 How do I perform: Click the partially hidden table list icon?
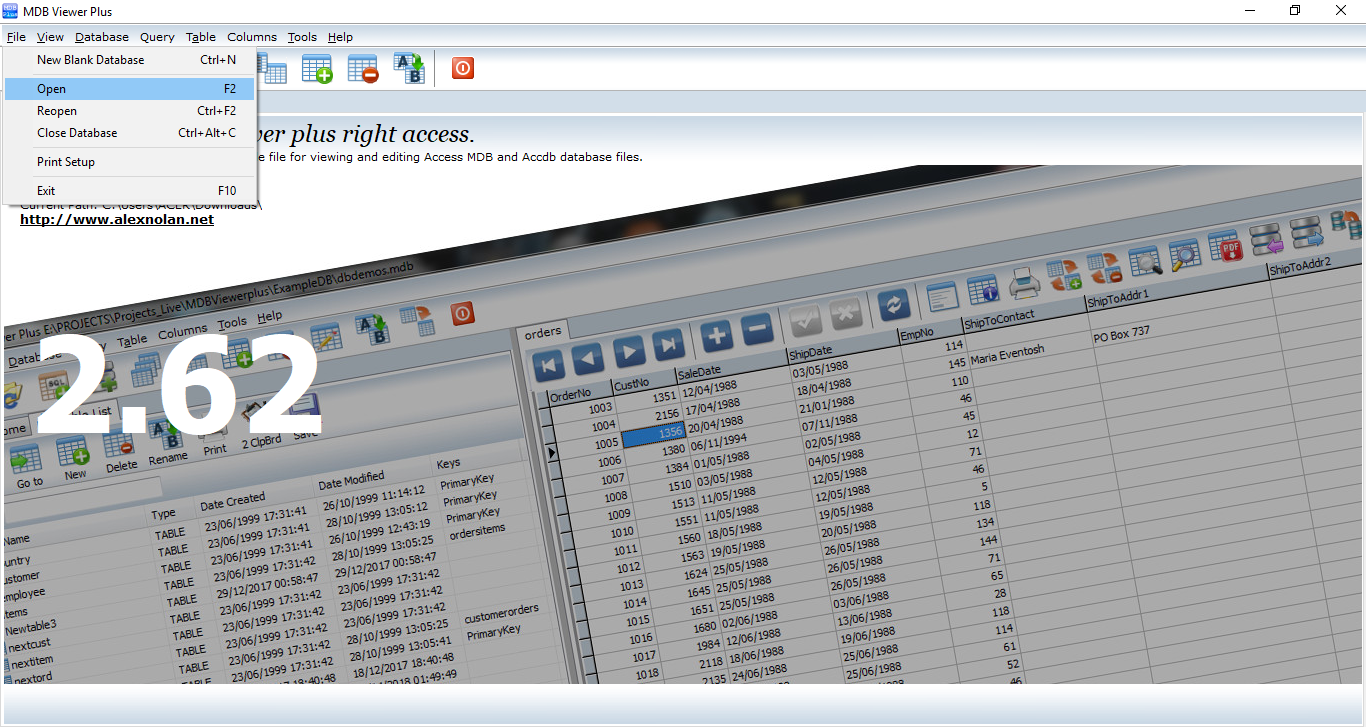[272, 68]
